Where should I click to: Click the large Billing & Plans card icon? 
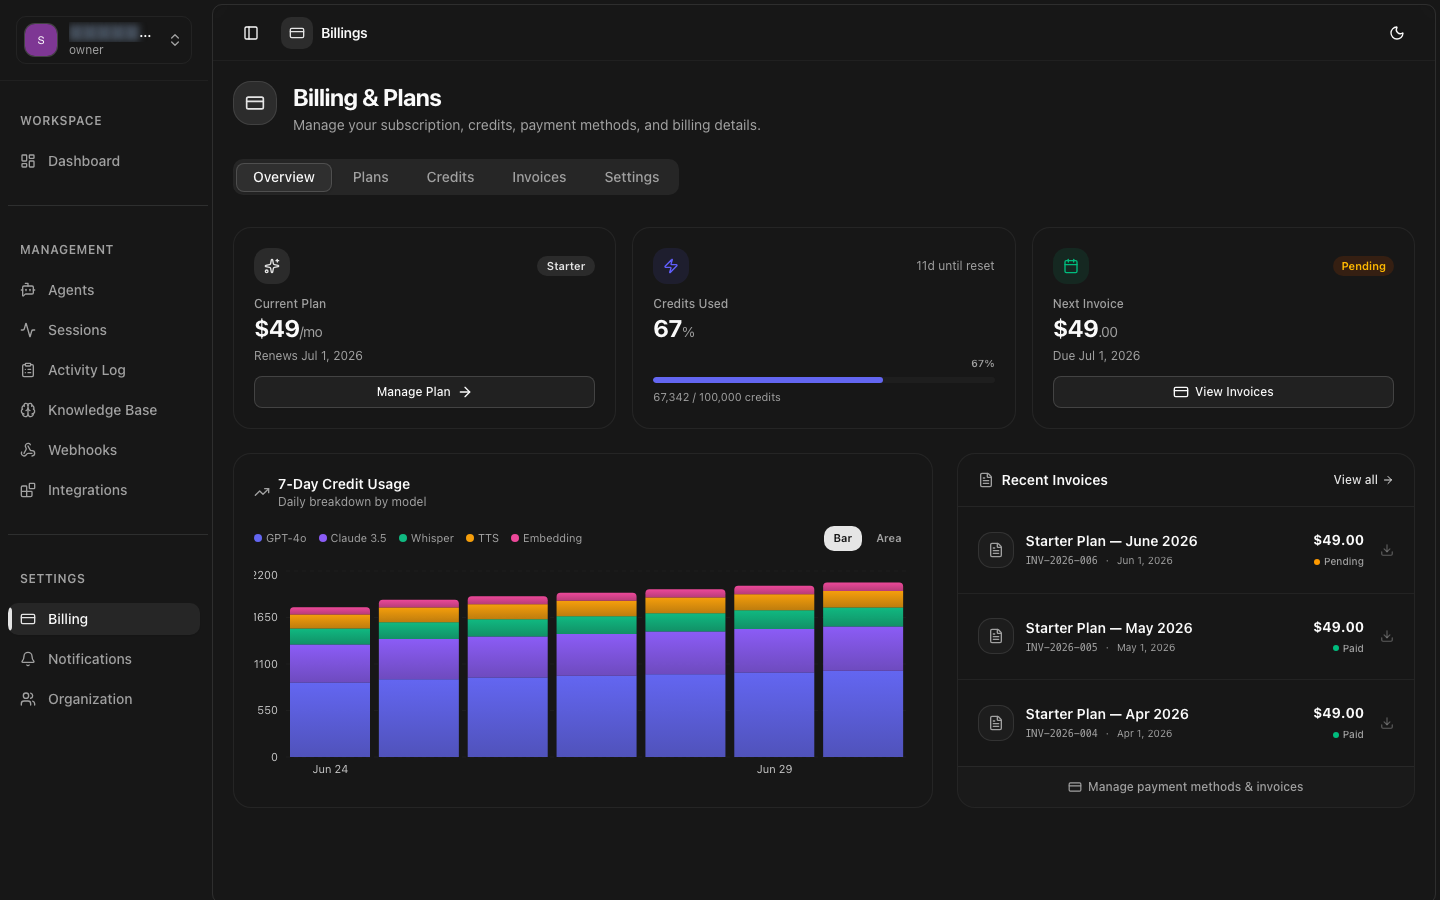click(x=255, y=103)
